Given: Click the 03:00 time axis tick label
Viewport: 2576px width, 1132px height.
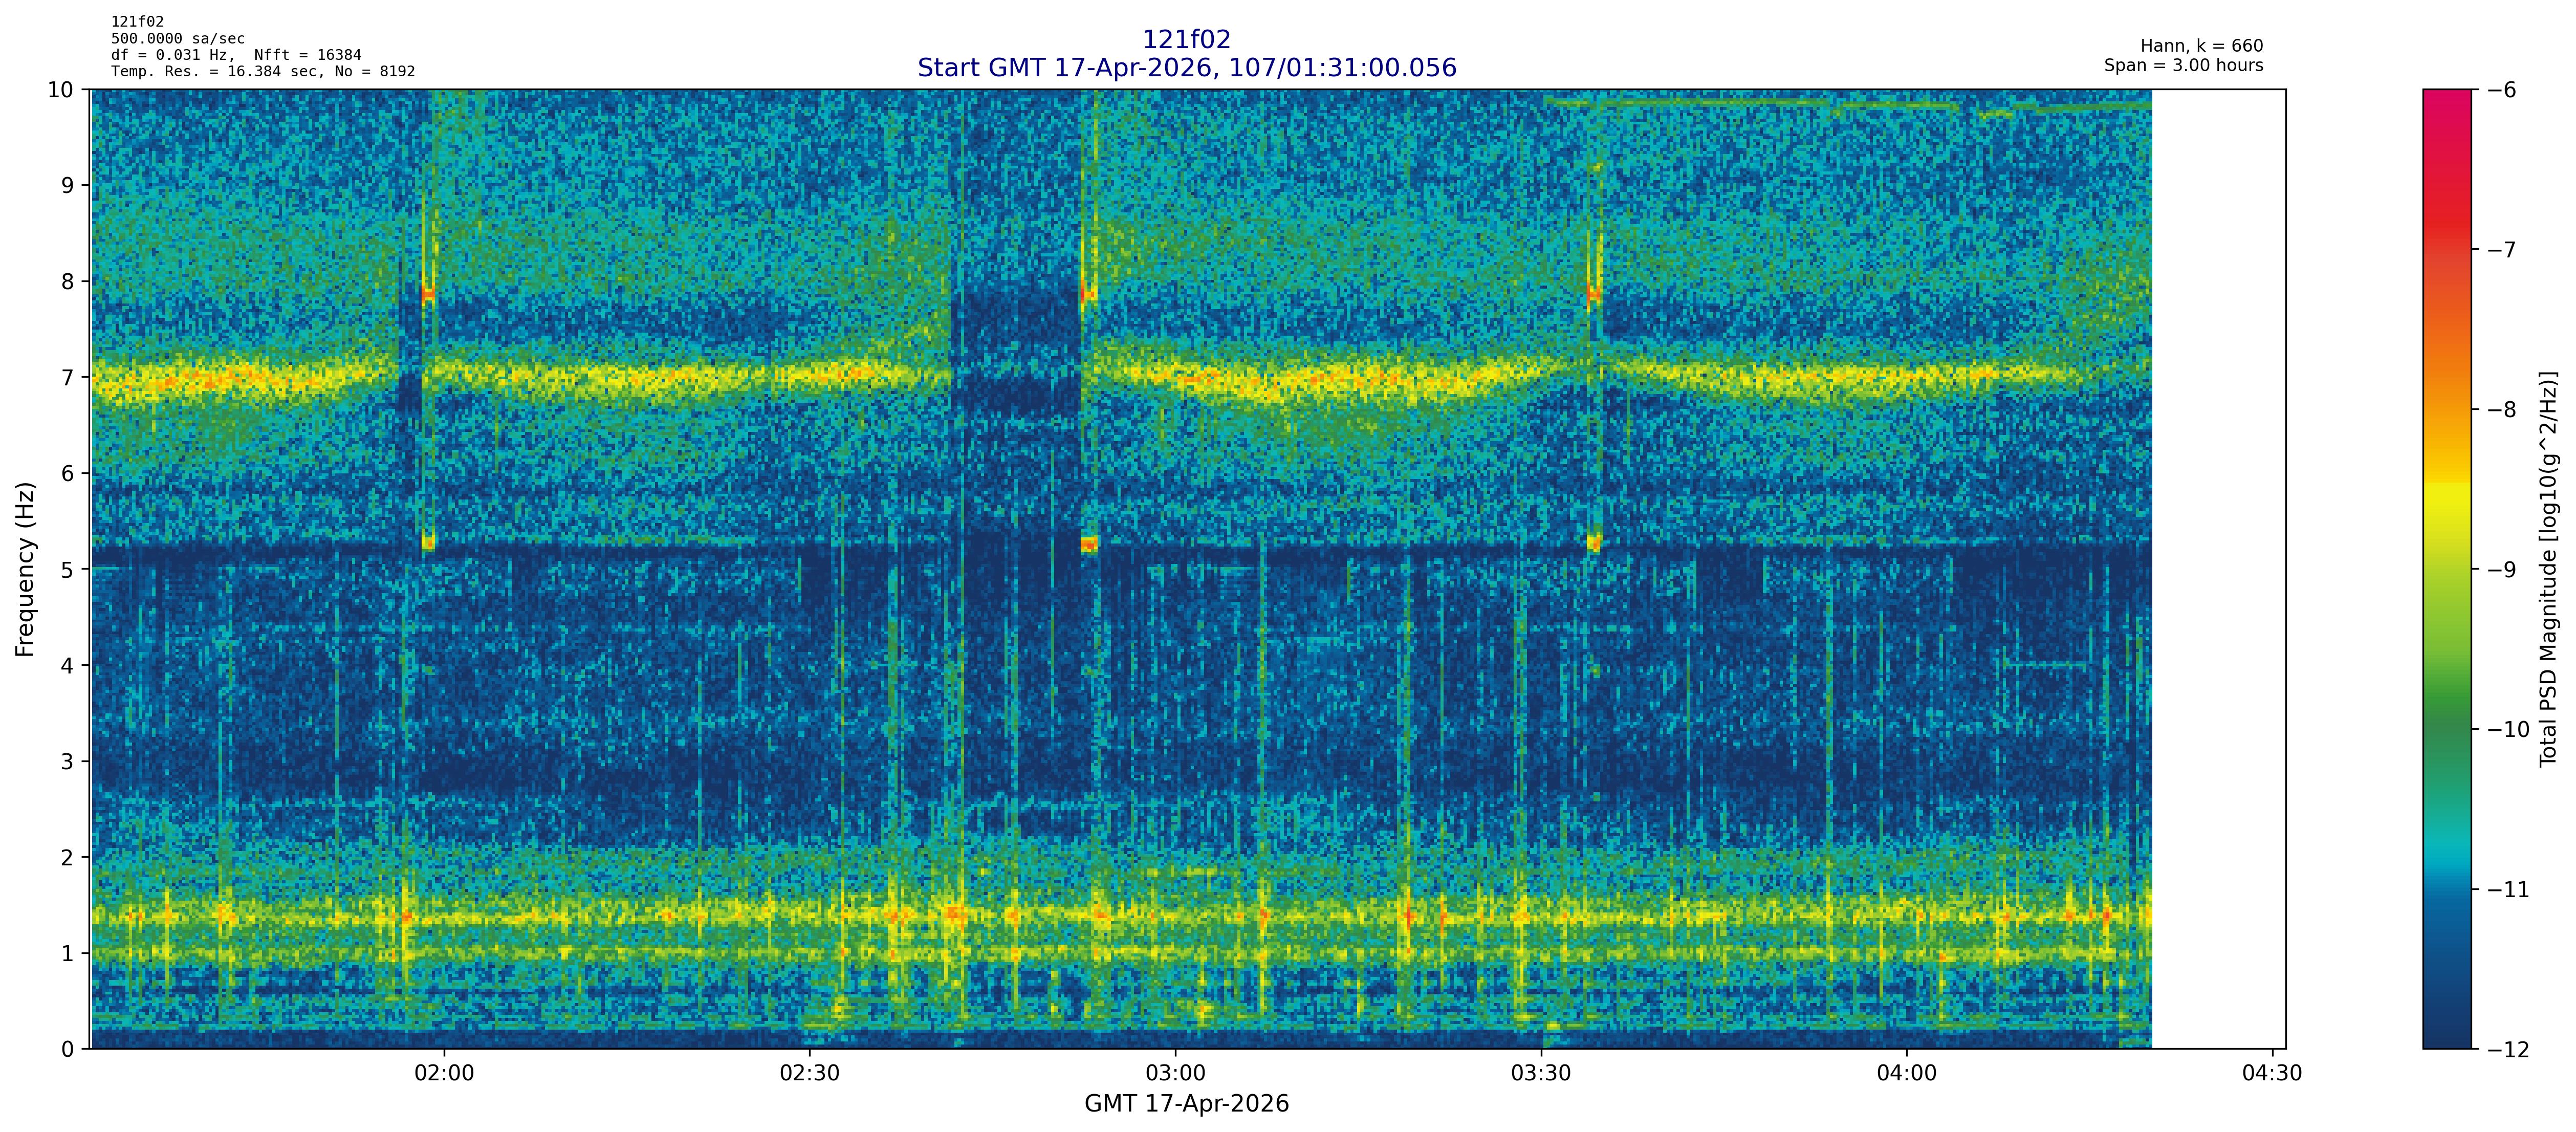Looking at the screenshot, I should coord(1175,1074).
